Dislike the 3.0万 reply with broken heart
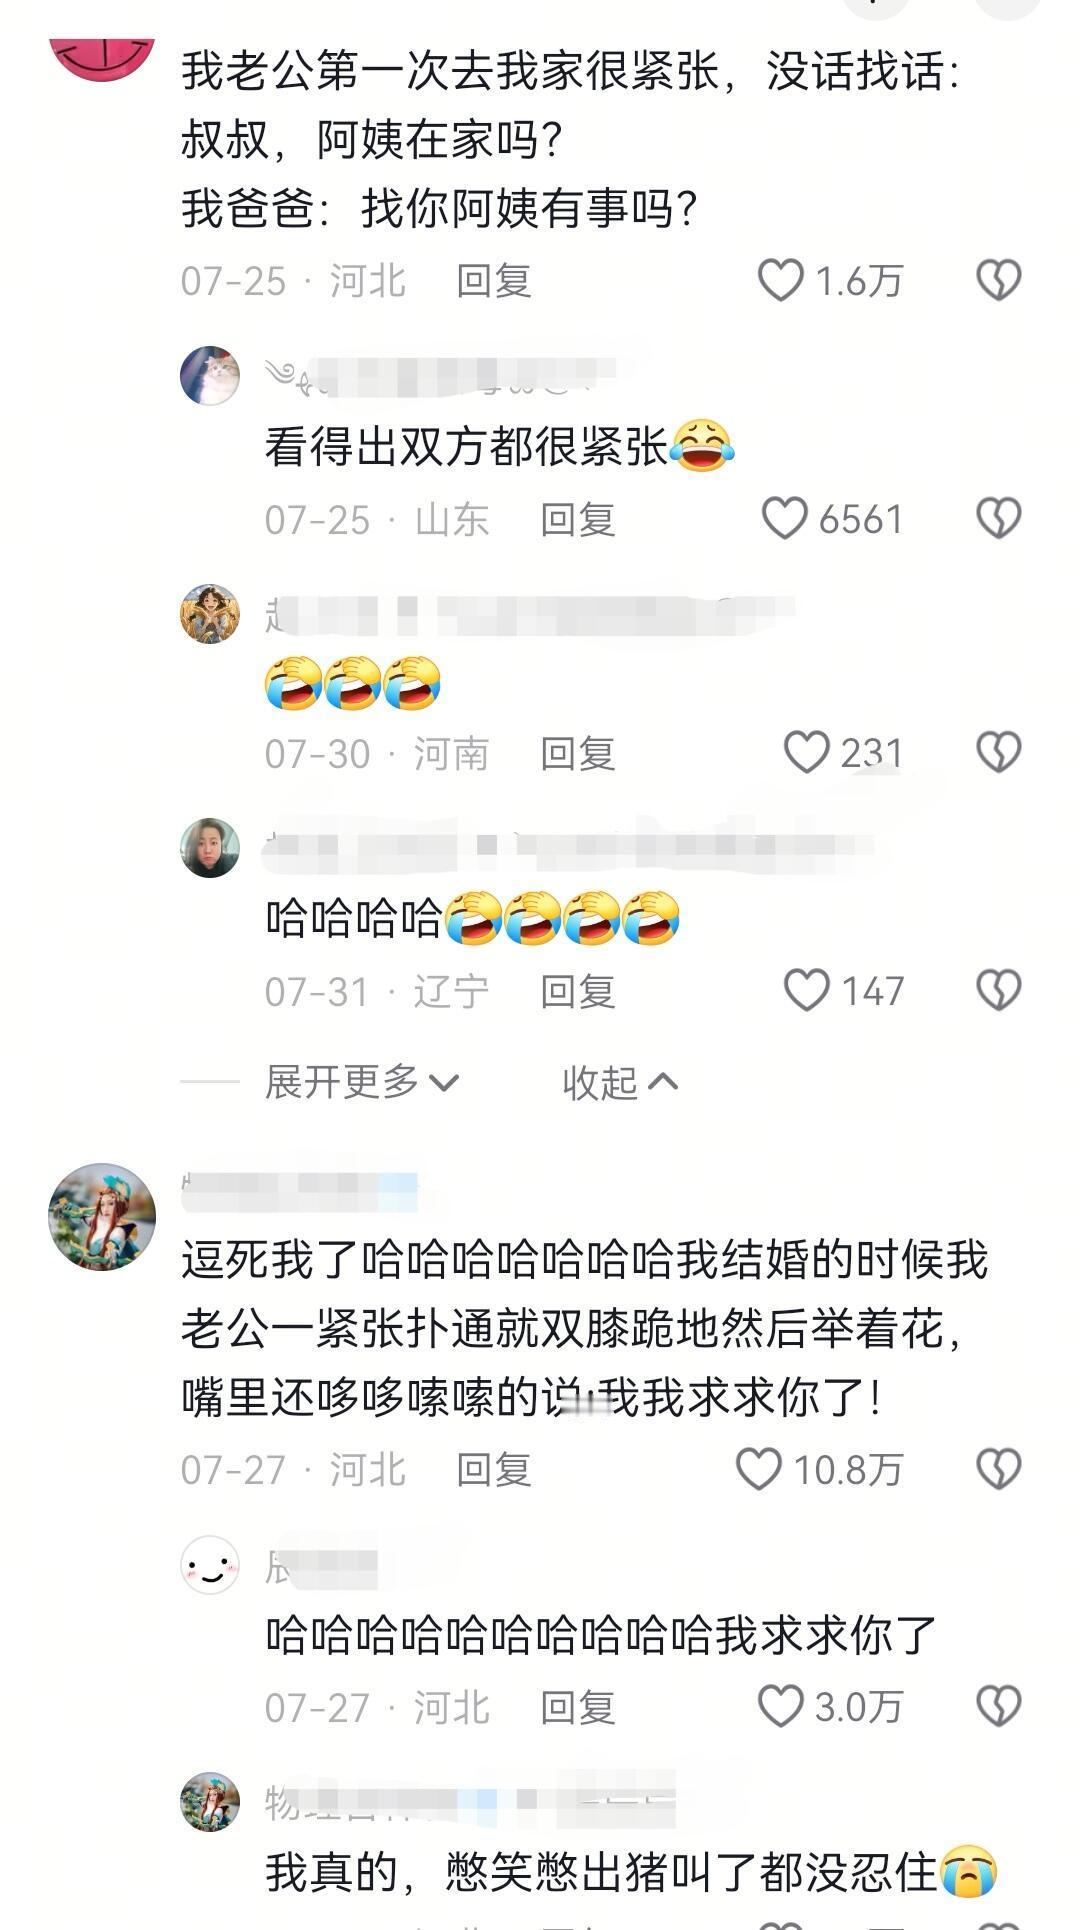The height and width of the screenshot is (1930, 1080). tap(998, 1706)
